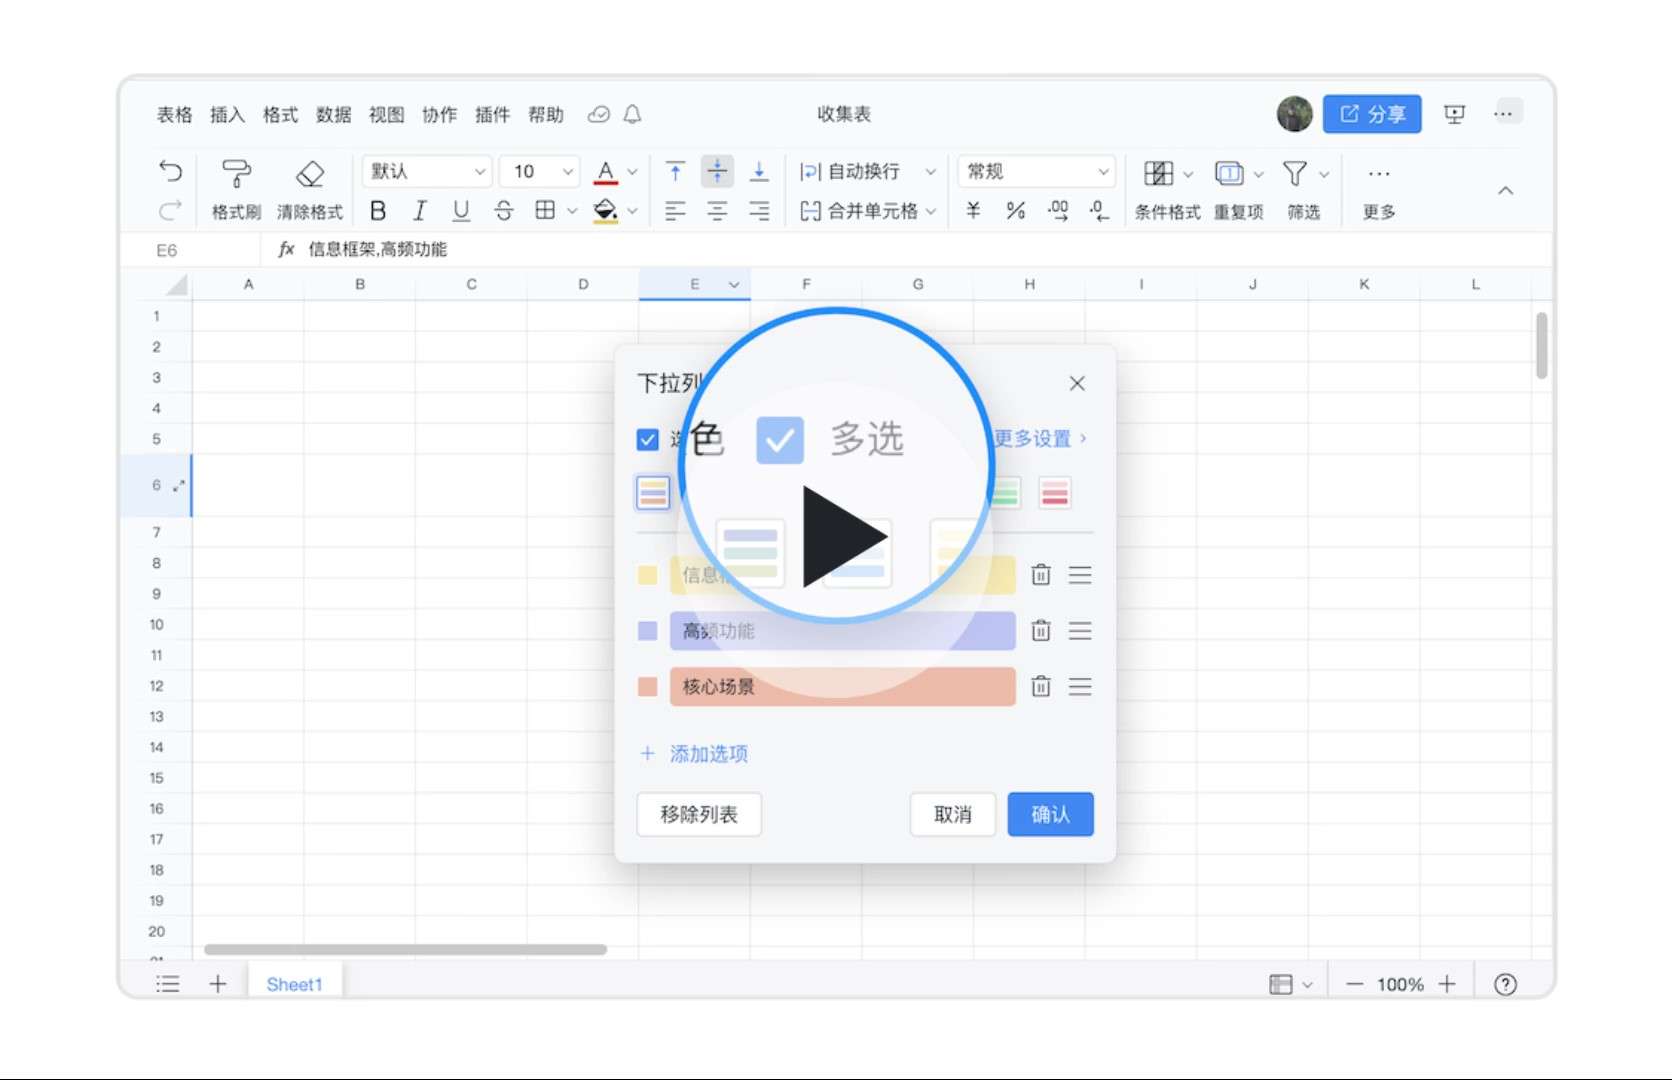
Task: Open the top-right ellipsis menu
Action: [1503, 114]
